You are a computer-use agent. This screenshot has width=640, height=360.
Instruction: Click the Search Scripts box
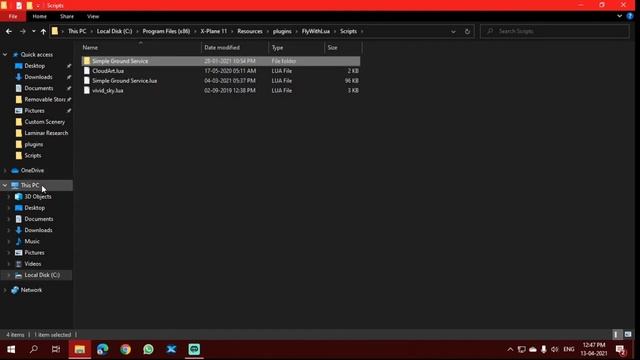click(x=555, y=31)
